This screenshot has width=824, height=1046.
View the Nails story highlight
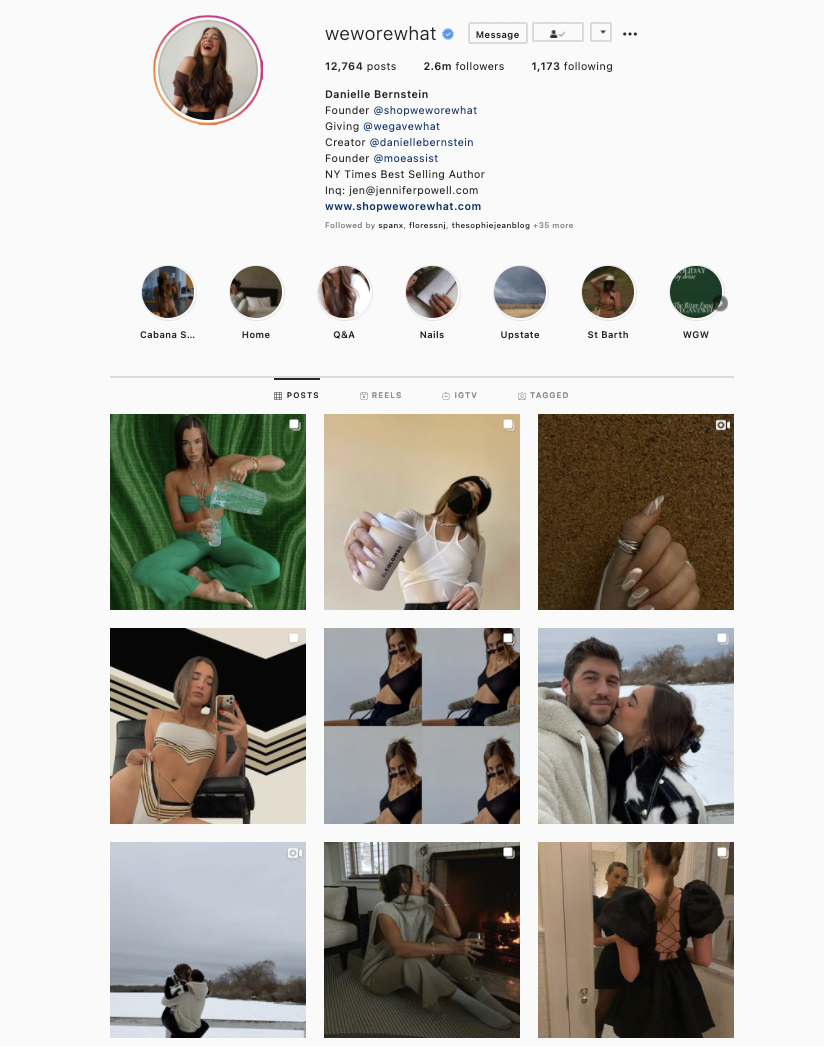tap(432, 292)
